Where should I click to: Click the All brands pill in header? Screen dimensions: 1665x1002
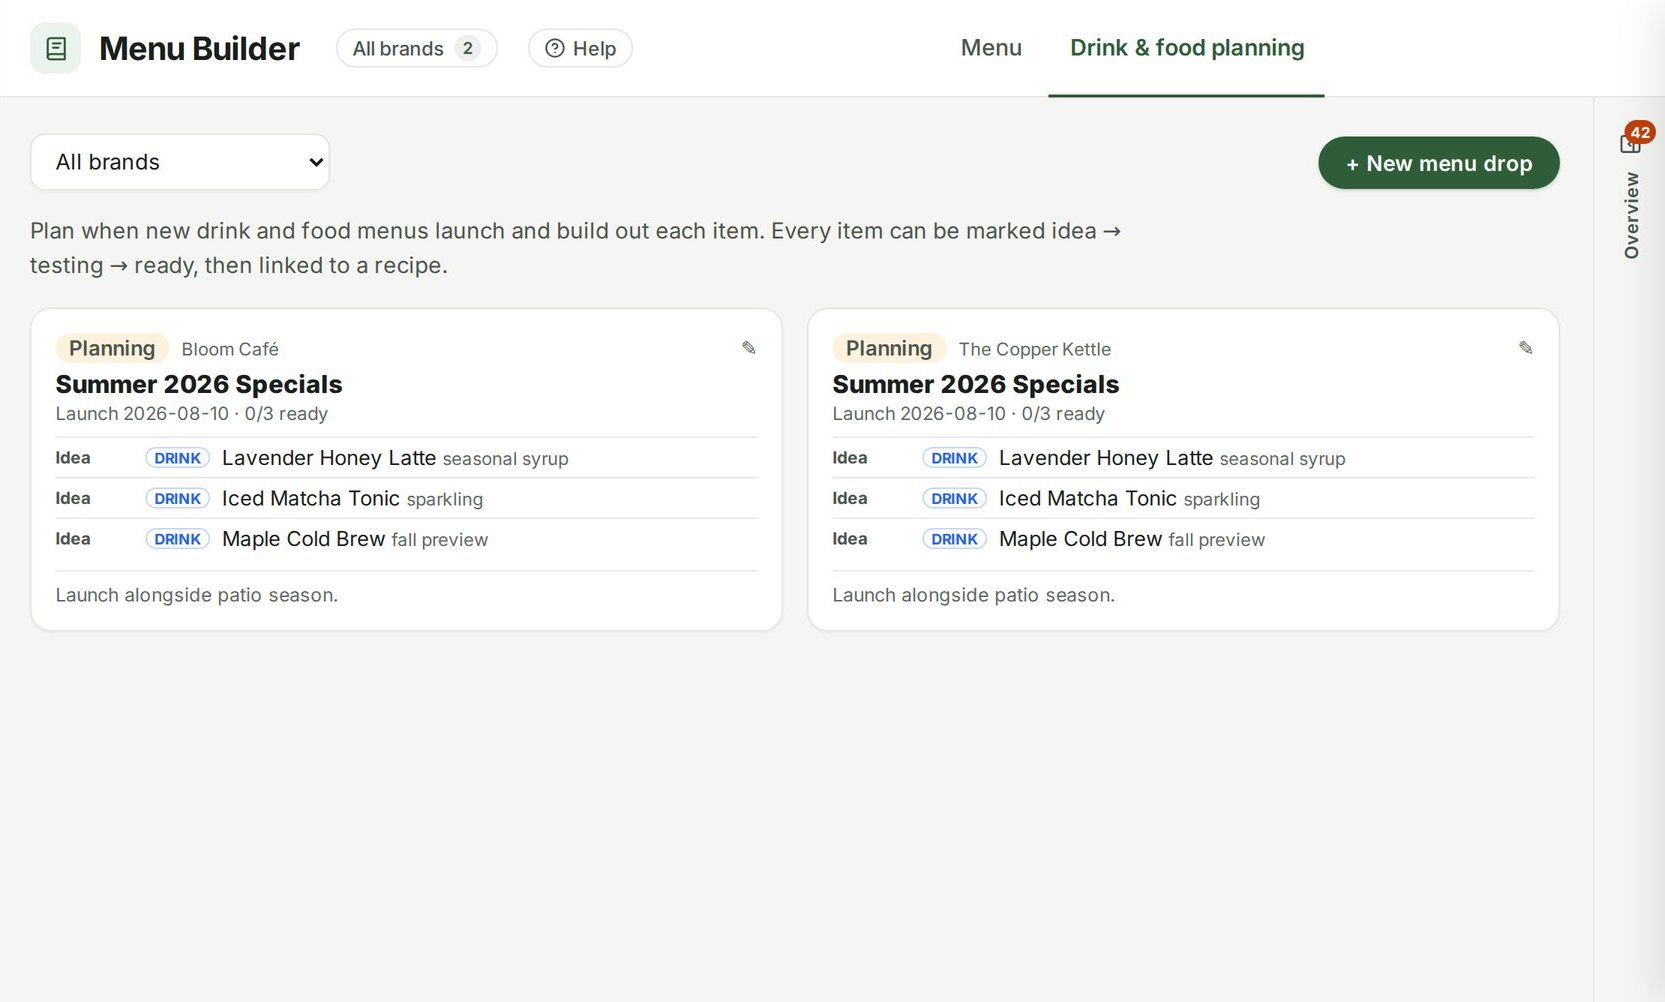click(x=416, y=48)
